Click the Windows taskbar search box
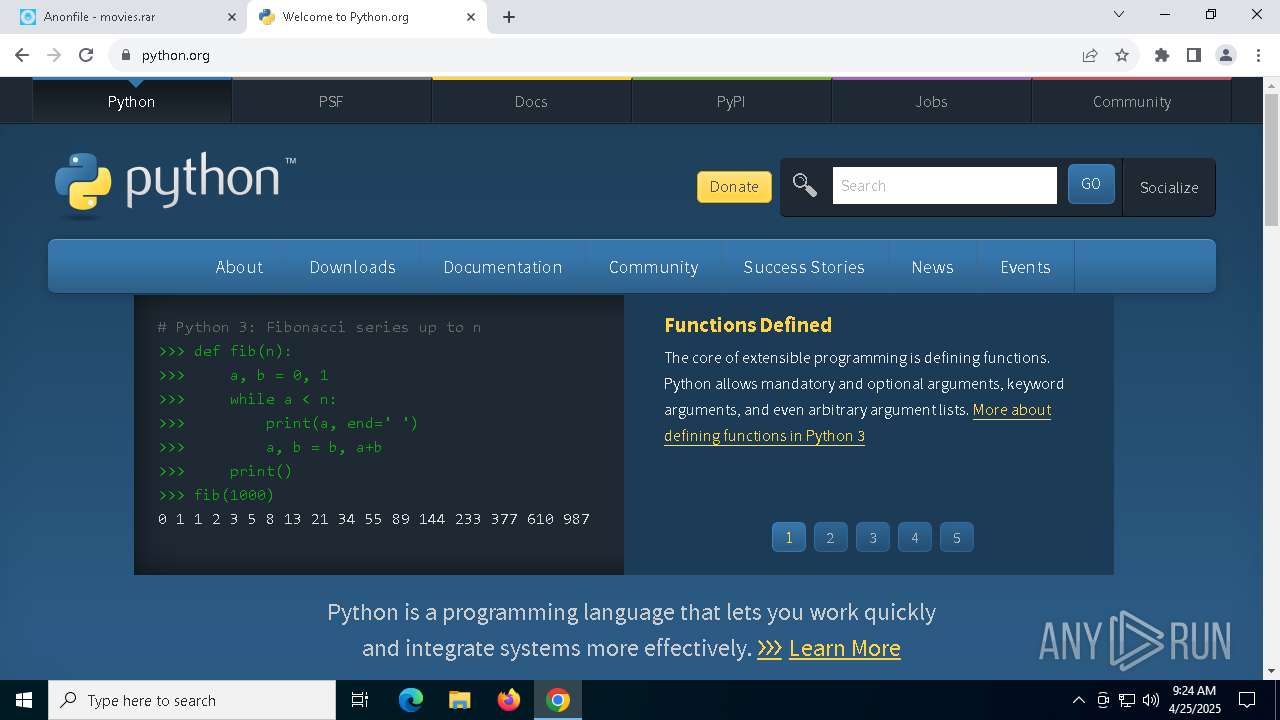Screen dimensions: 1280x720 [x=192, y=700]
